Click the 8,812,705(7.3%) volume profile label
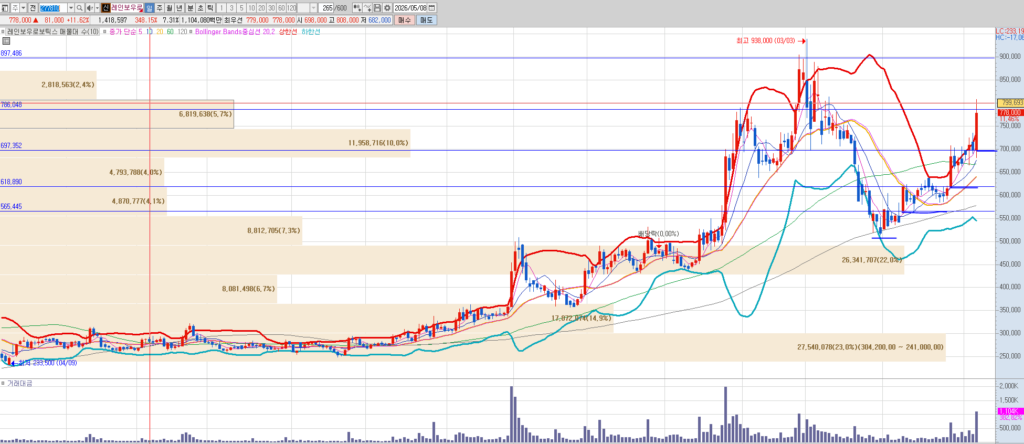Image resolution: width=1024 pixels, height=444 pixels. click(x=274, y=230)
